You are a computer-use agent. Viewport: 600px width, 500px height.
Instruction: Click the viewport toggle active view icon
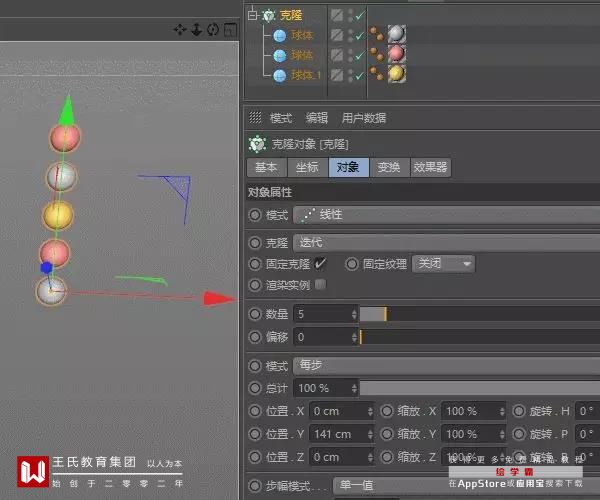click(230, 30)
